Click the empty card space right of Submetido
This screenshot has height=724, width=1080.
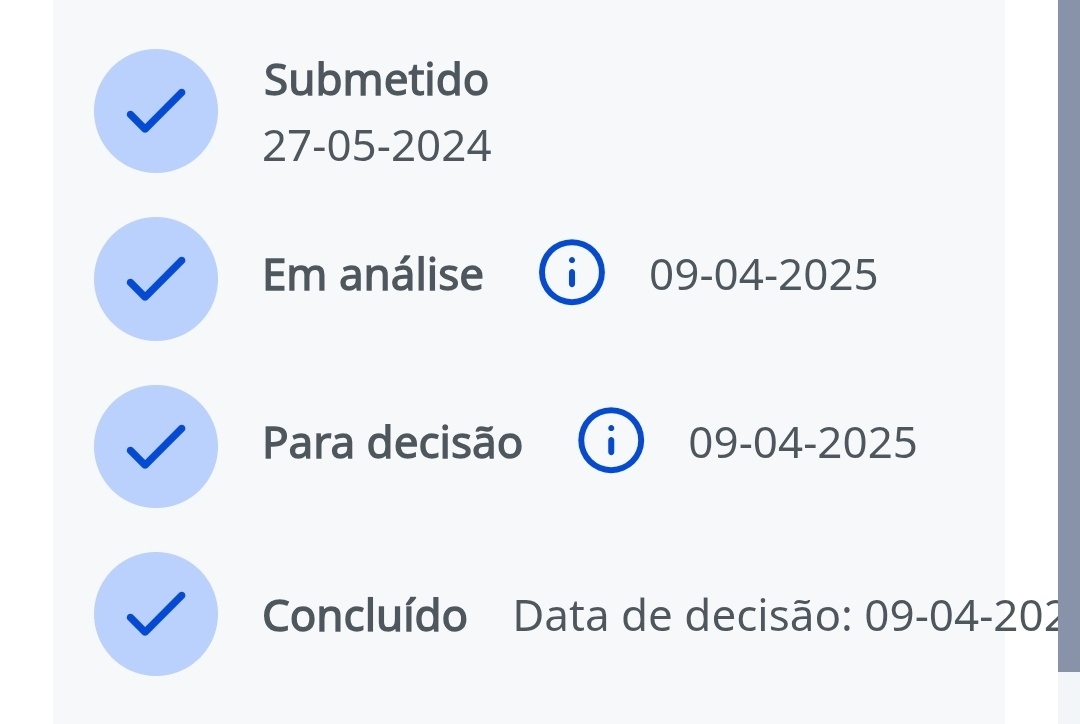[750, 110]
